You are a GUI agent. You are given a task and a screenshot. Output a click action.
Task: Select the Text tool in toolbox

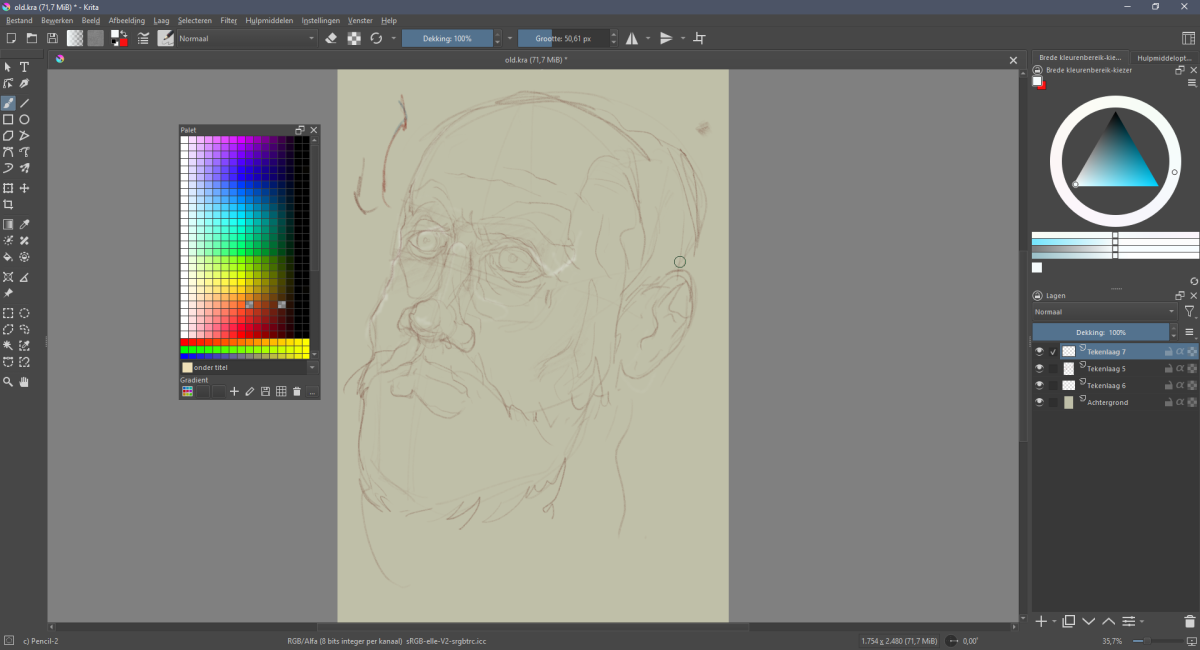tap(25, 67)
